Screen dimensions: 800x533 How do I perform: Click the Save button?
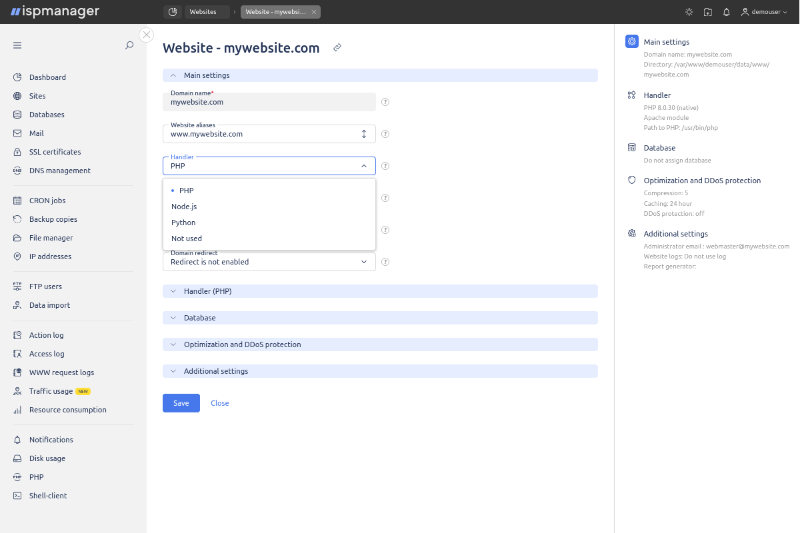pyautogui.click(x=181, y=403)
